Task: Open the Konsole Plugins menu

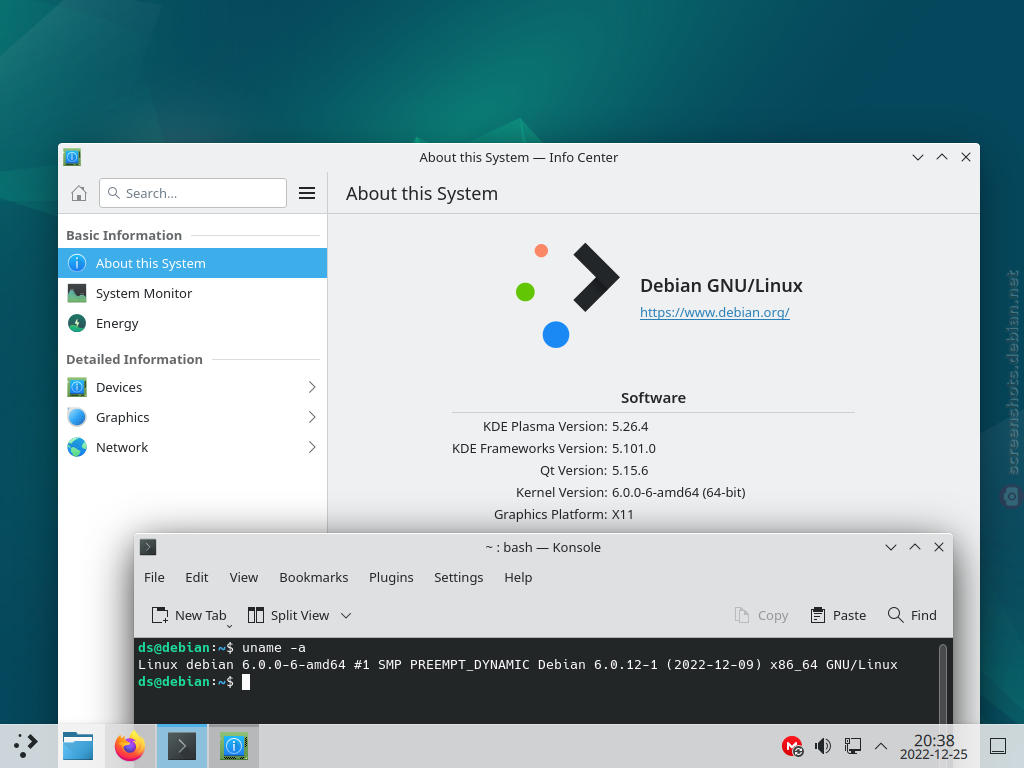Action: (x=391, y=577)
